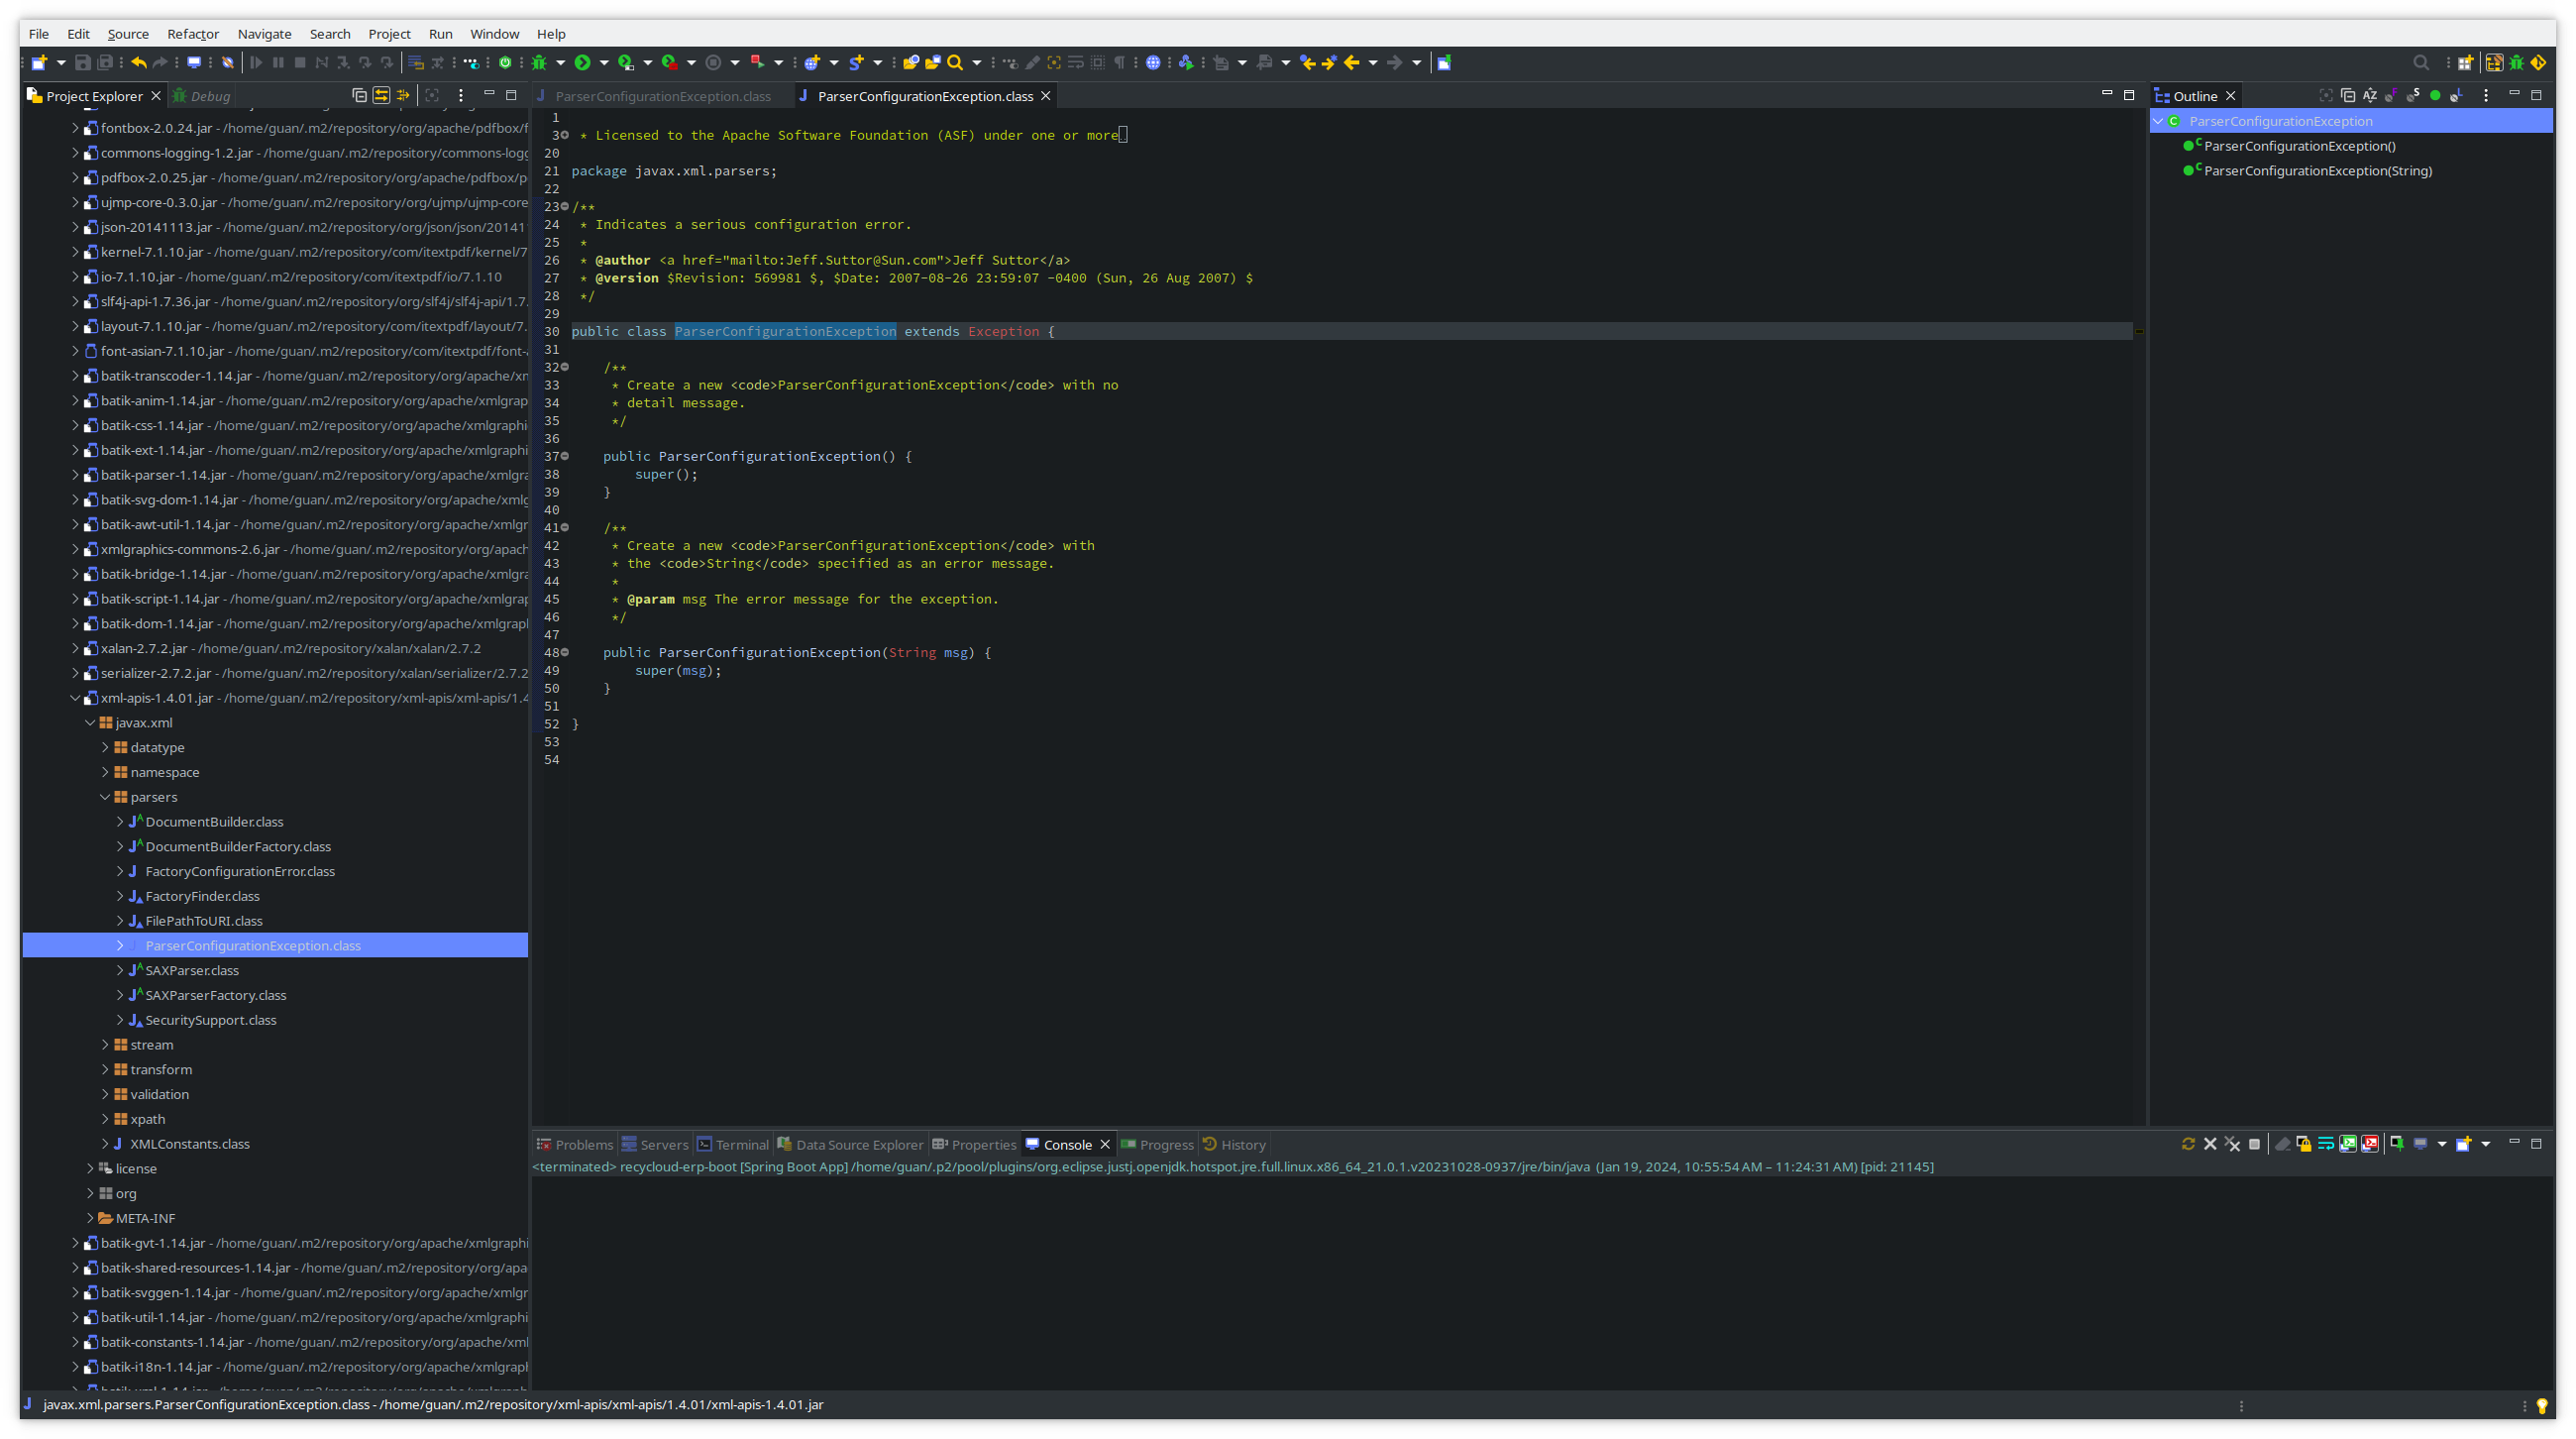This screenshot has height=1439, width=2576.
Task: Click the Debug bug icon in toolbar
Action: click(539, 63)
